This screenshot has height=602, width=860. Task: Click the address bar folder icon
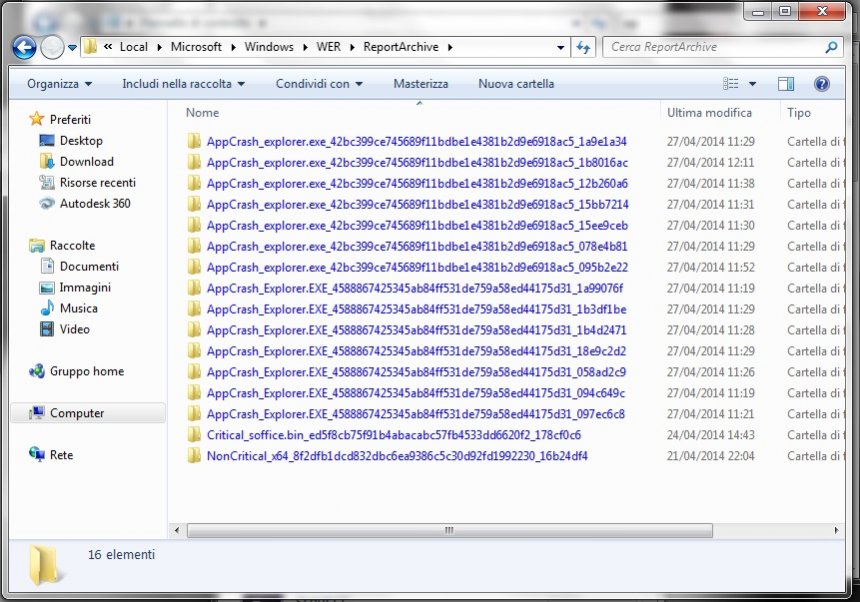(90, 47)
